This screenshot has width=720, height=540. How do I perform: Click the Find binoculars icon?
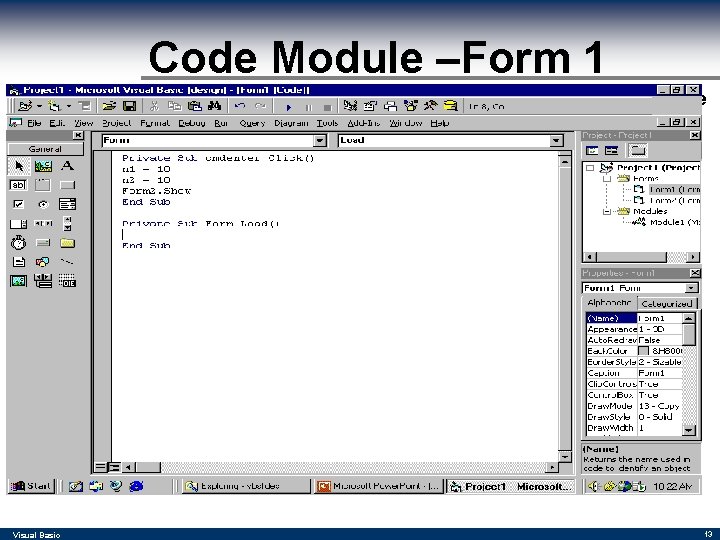pos(214,106)
